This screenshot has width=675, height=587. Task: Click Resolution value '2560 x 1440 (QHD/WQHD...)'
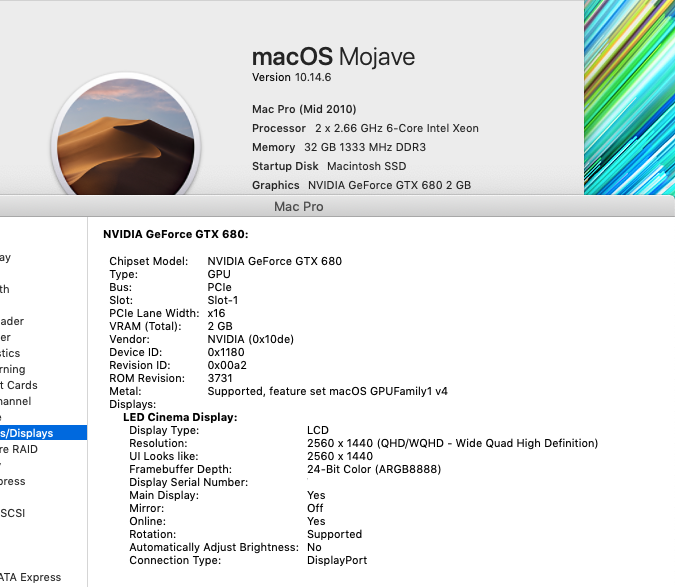click(452, 443)
